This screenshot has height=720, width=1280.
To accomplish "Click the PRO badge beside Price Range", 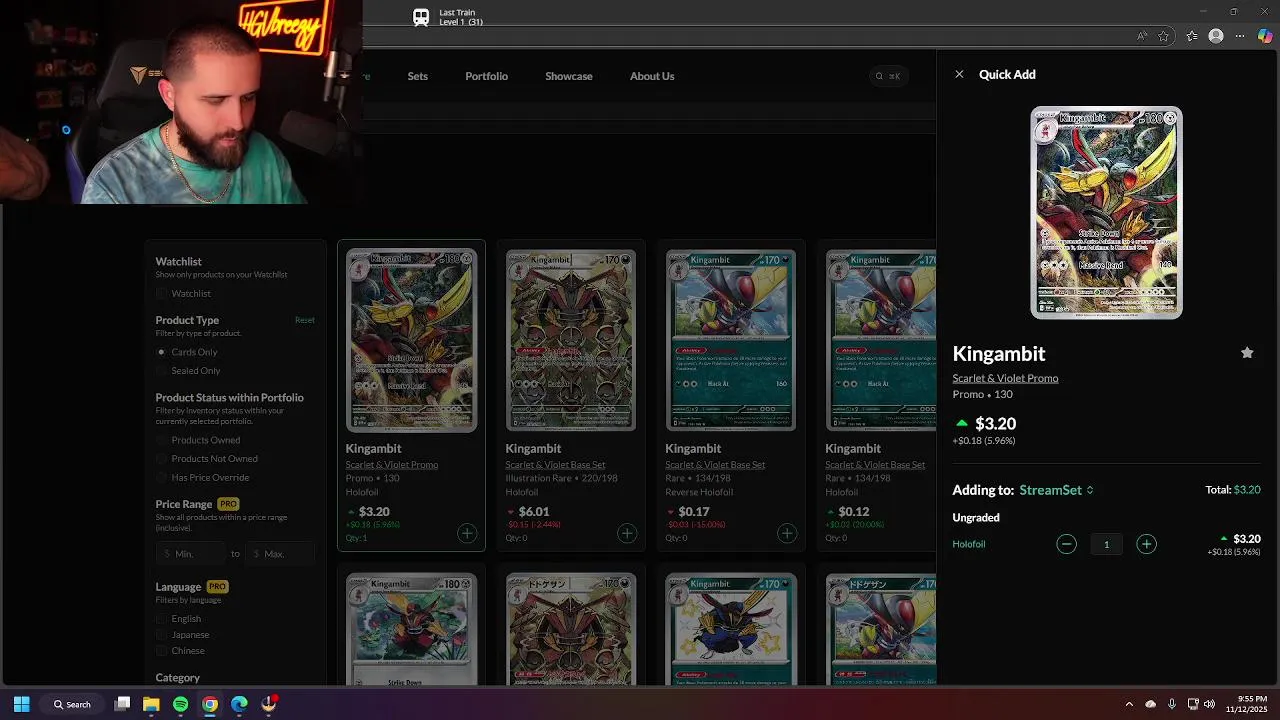I will (x=228, y=504).
